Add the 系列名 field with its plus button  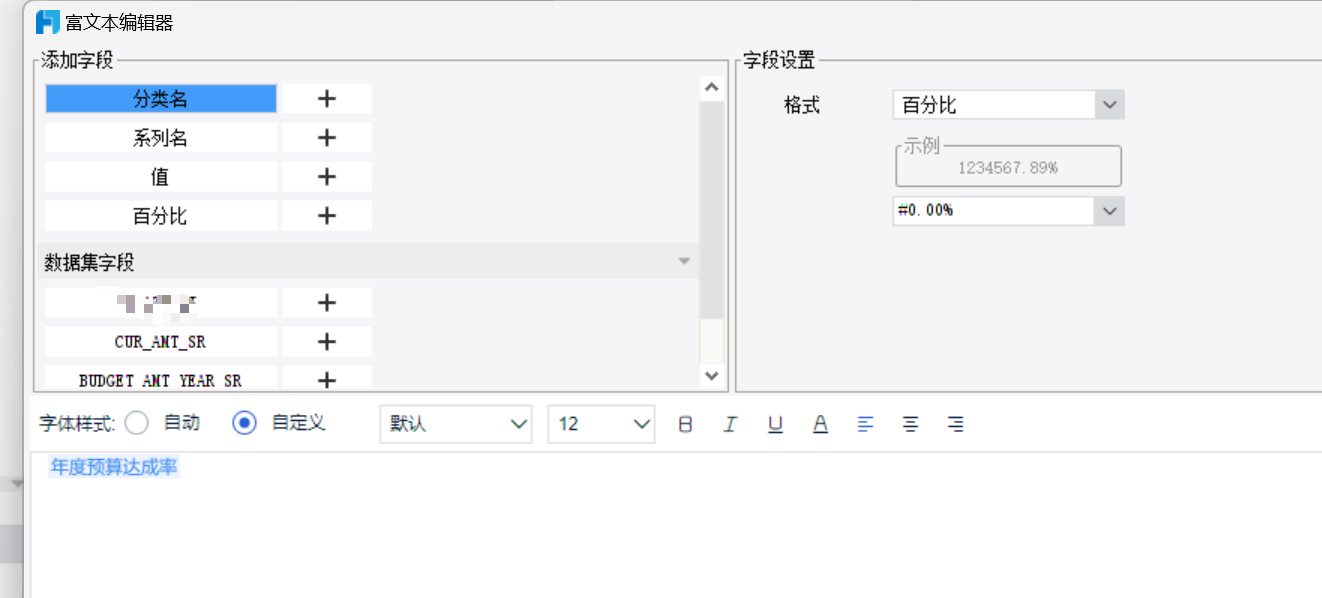click(327, 138)
